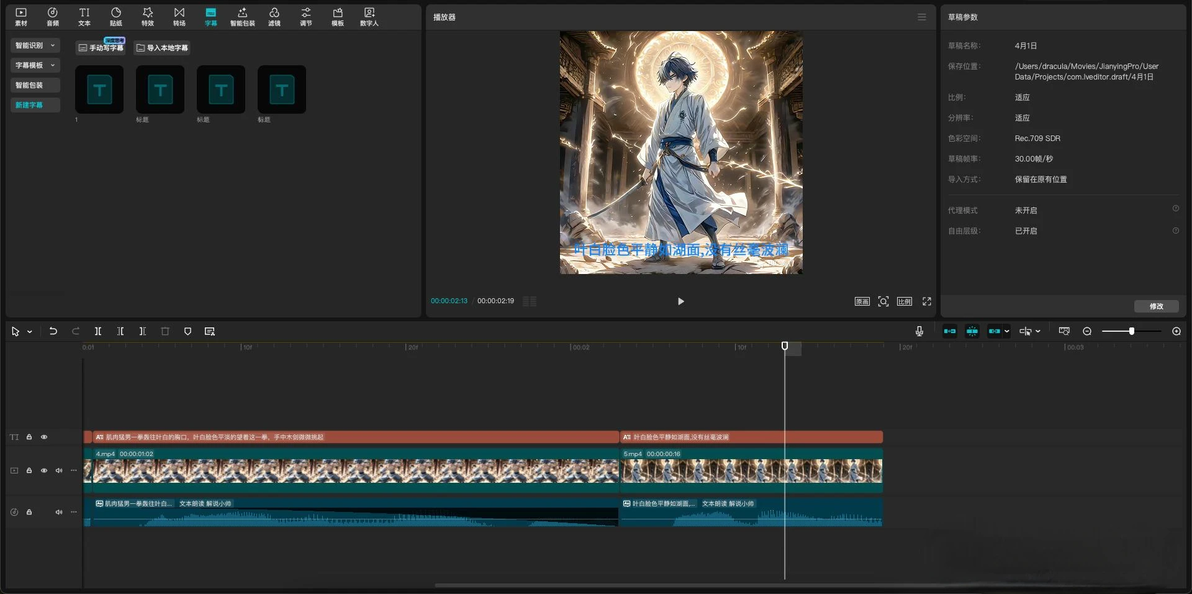Open the 滤镜 filters tab icon
1192x594 pixels.
coord(274,17)
